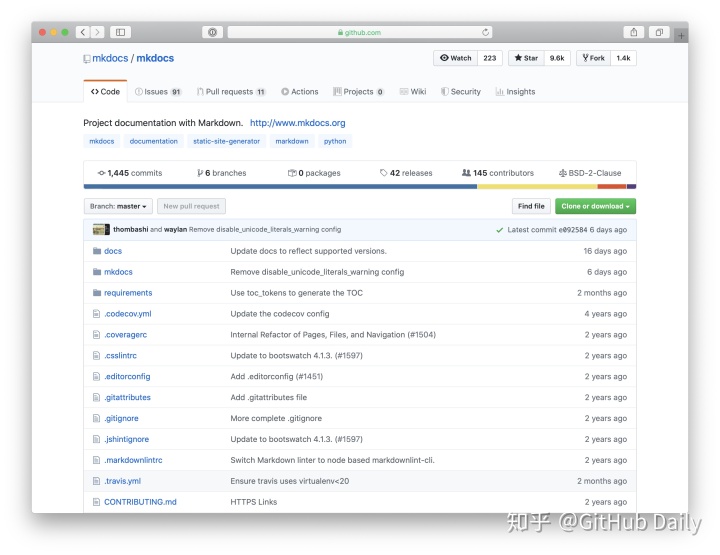
Task: Open latest commit e092584 link
Action: click(573, 230)
